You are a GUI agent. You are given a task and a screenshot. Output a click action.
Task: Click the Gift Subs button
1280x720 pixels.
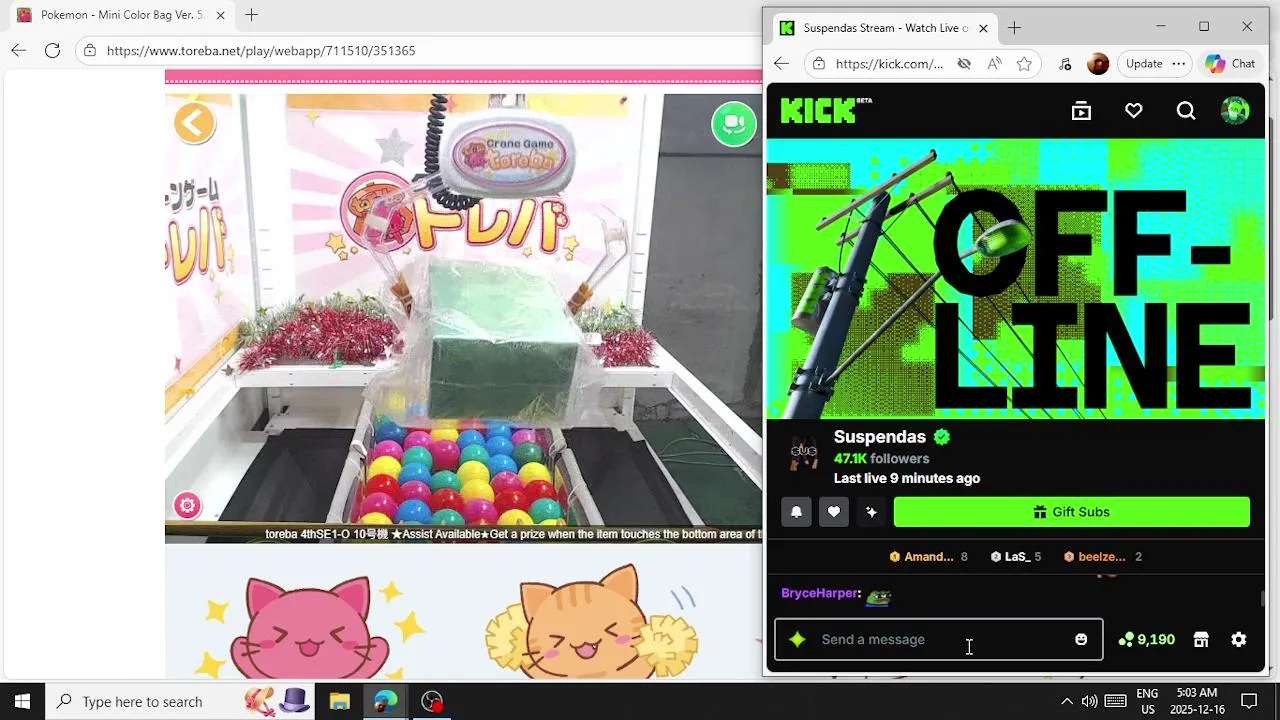[x=1072, y=512]
